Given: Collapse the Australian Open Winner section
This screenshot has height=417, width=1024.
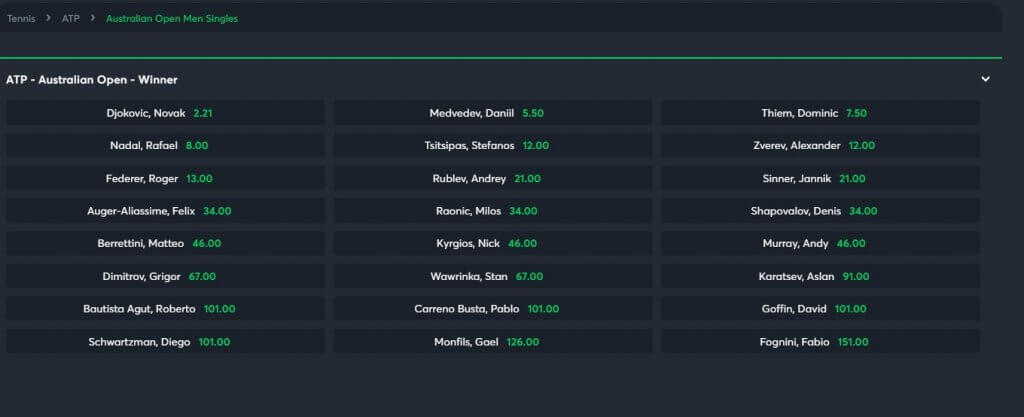Looking at the screenshot, I should (x=985, y=79).
